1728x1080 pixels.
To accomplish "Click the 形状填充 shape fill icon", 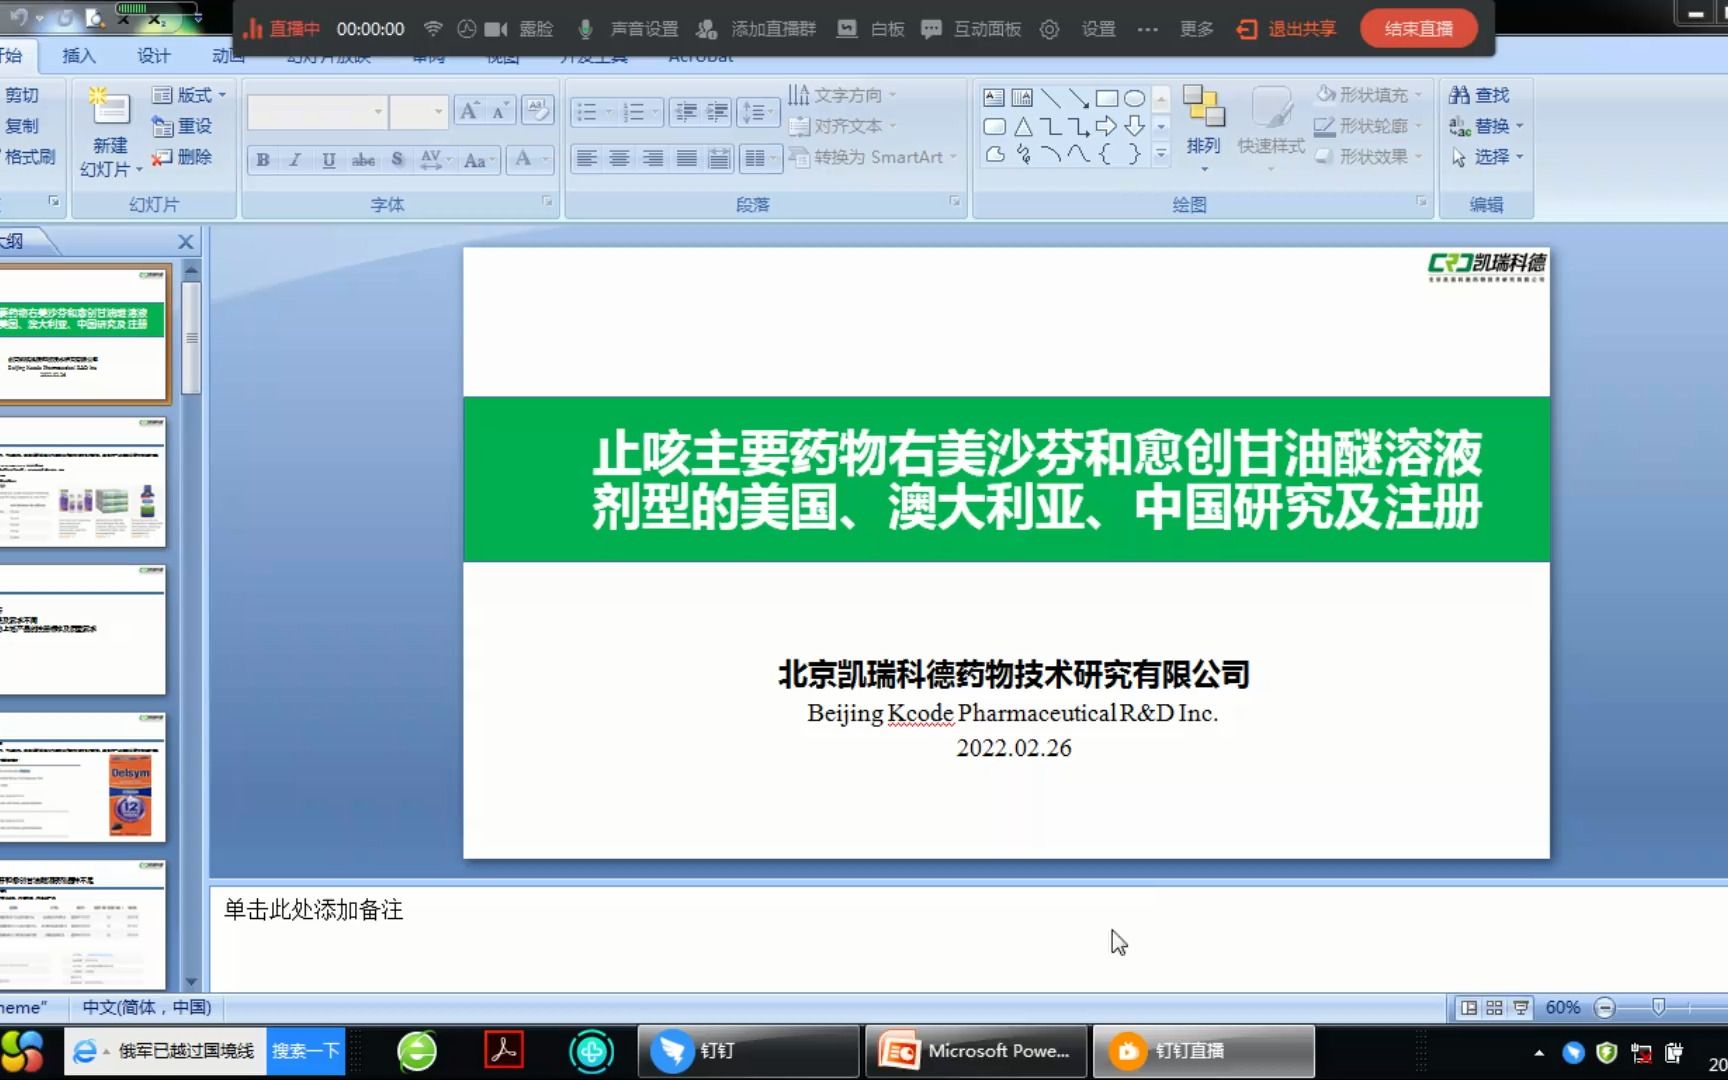I will coord(1325,94).
